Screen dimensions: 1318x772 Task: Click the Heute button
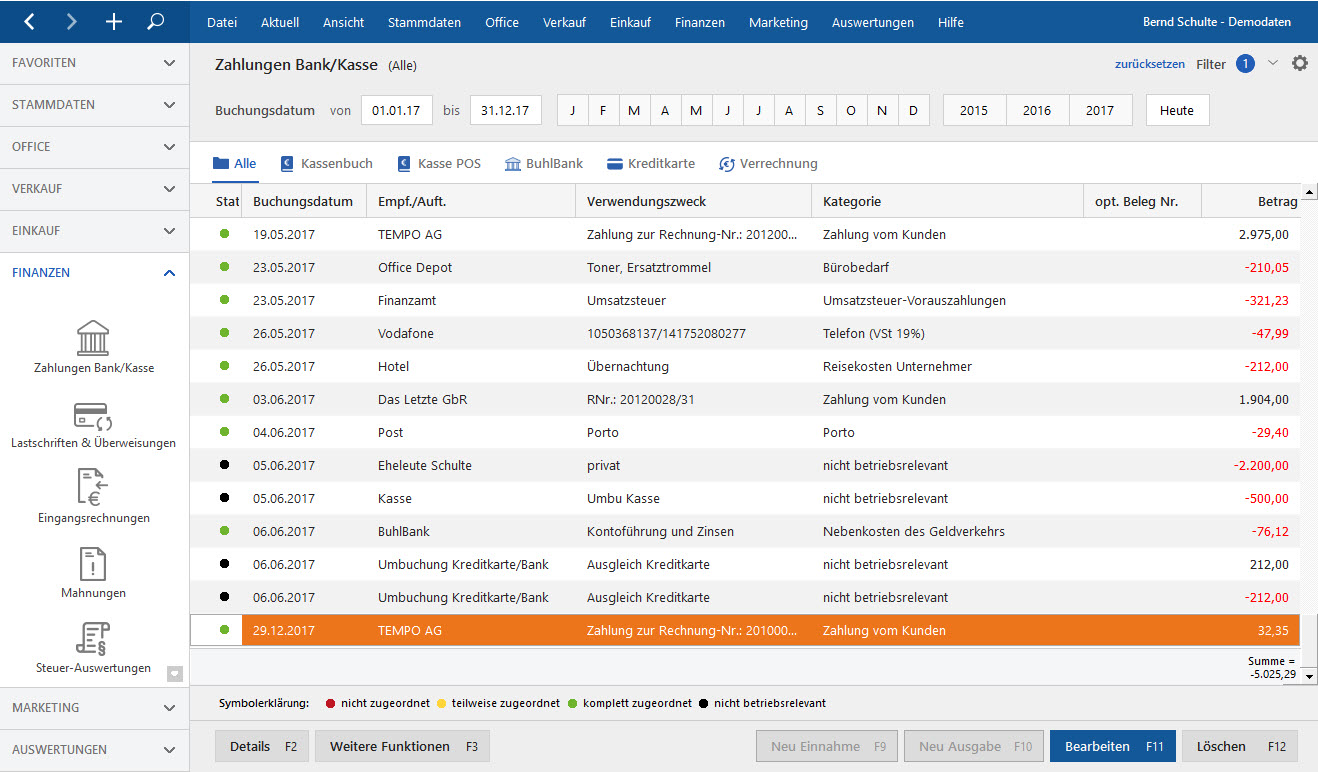tap(1177, 110)
